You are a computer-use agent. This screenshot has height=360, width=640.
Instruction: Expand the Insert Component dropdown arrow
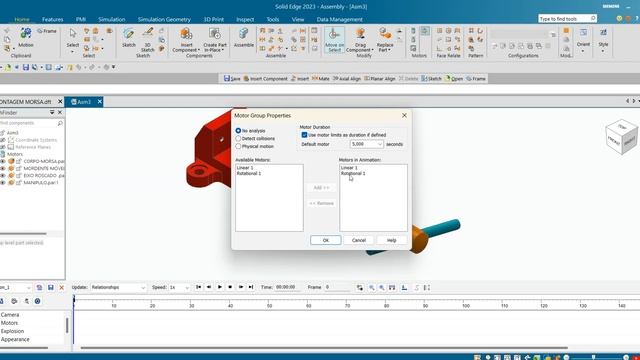coord(199,50)
